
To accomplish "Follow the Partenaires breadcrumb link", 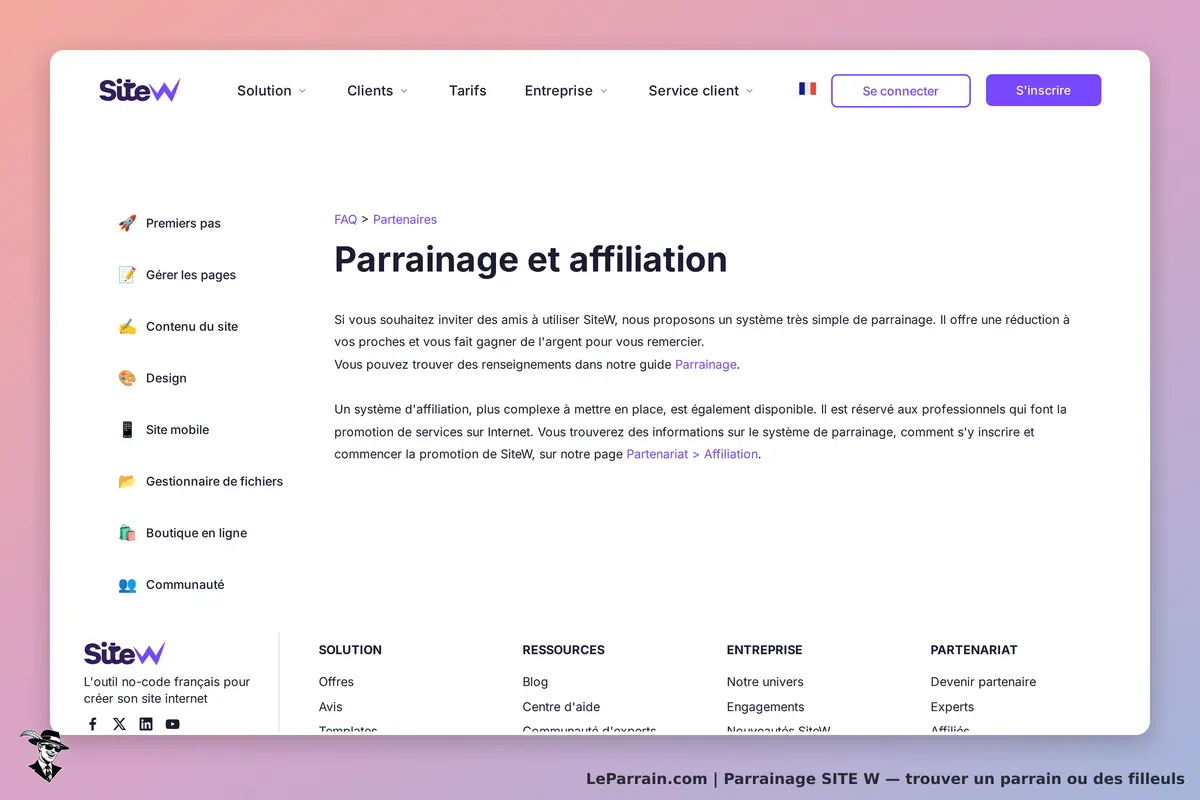I will pos(405,219).
